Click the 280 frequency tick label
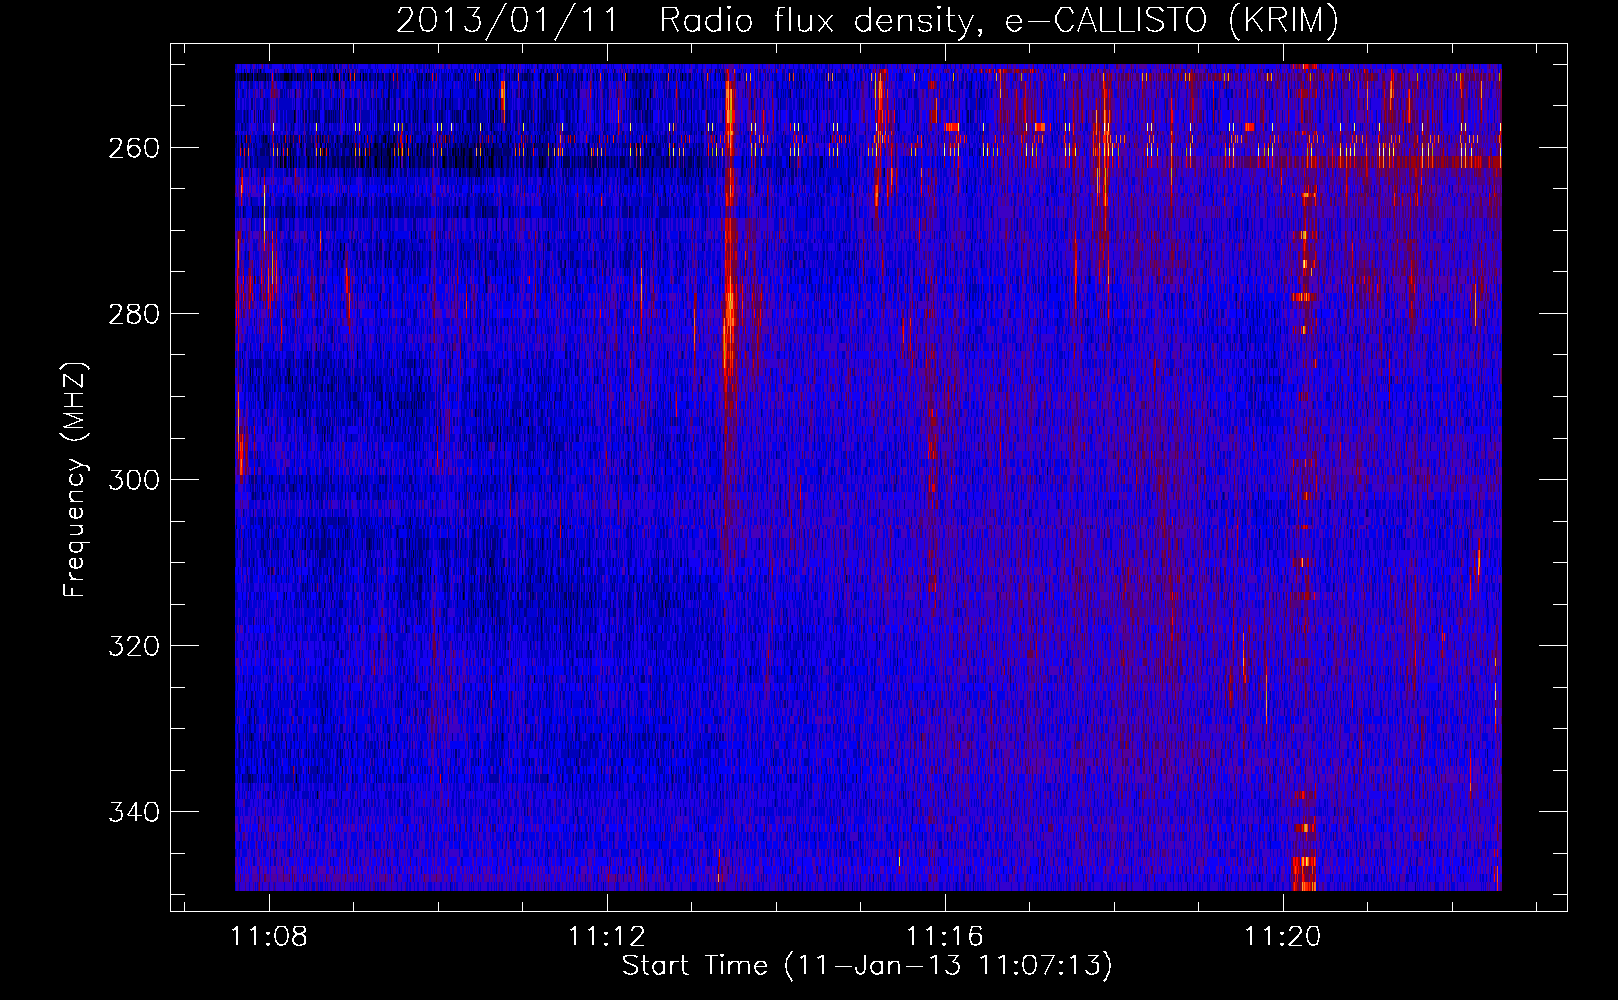1618x1000 pixels. pyautogui.click(x=133, y=314)
